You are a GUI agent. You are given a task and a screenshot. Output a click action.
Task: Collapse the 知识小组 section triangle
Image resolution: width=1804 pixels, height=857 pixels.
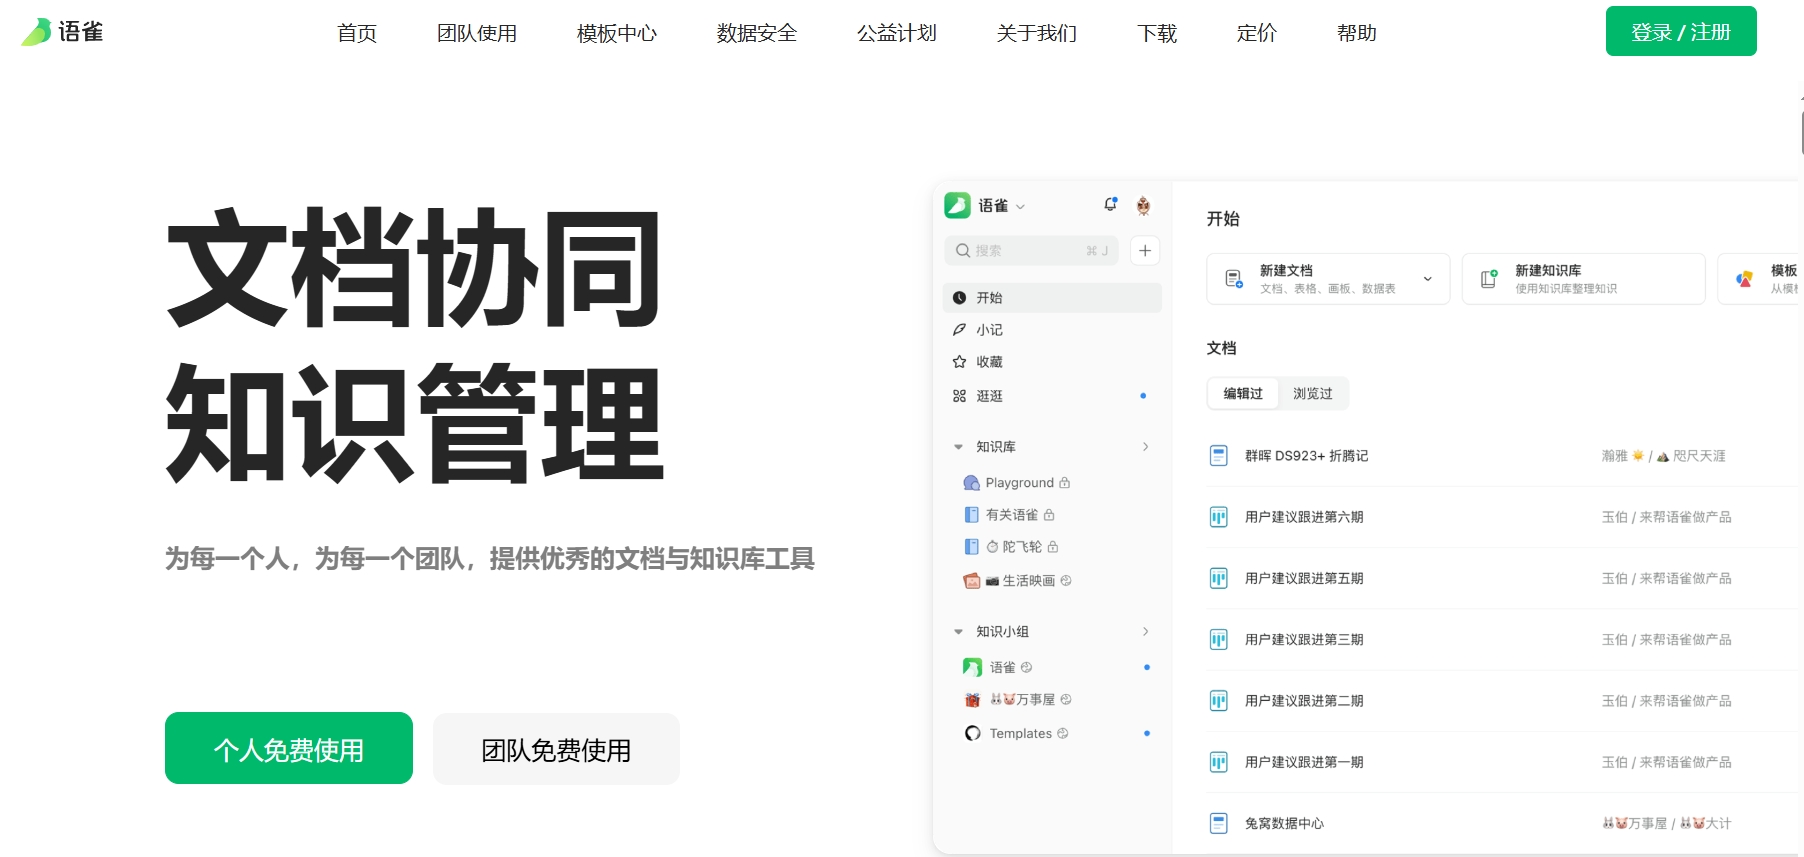[958, 632]
